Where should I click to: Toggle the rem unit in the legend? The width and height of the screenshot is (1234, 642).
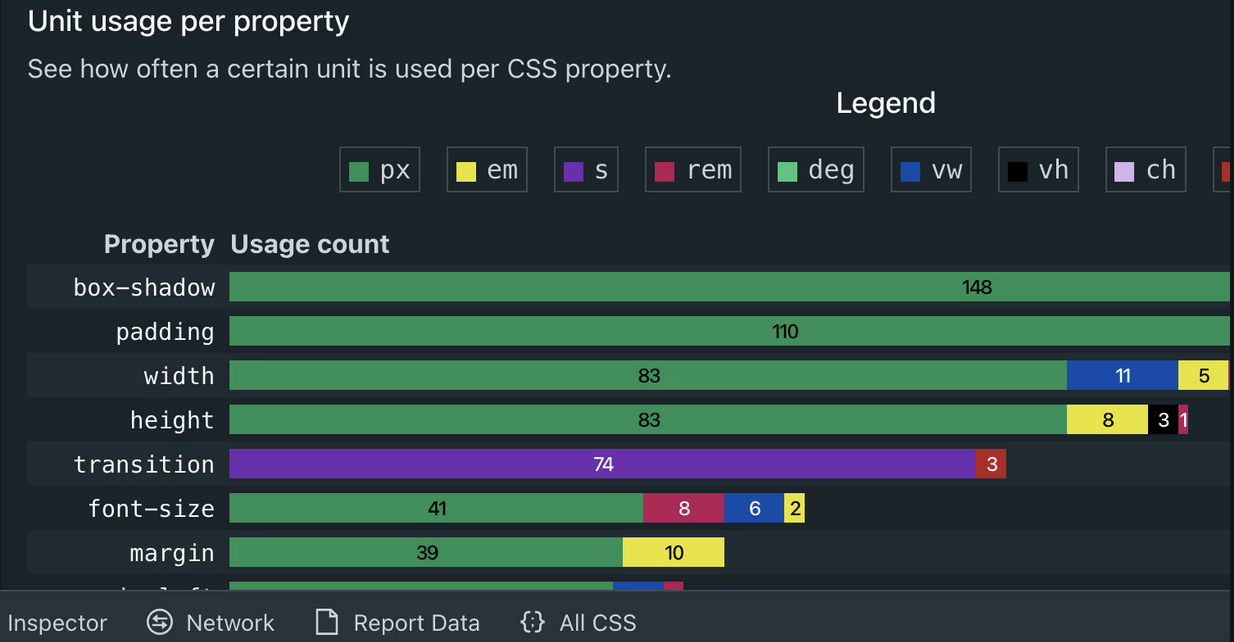coord(694,170)
